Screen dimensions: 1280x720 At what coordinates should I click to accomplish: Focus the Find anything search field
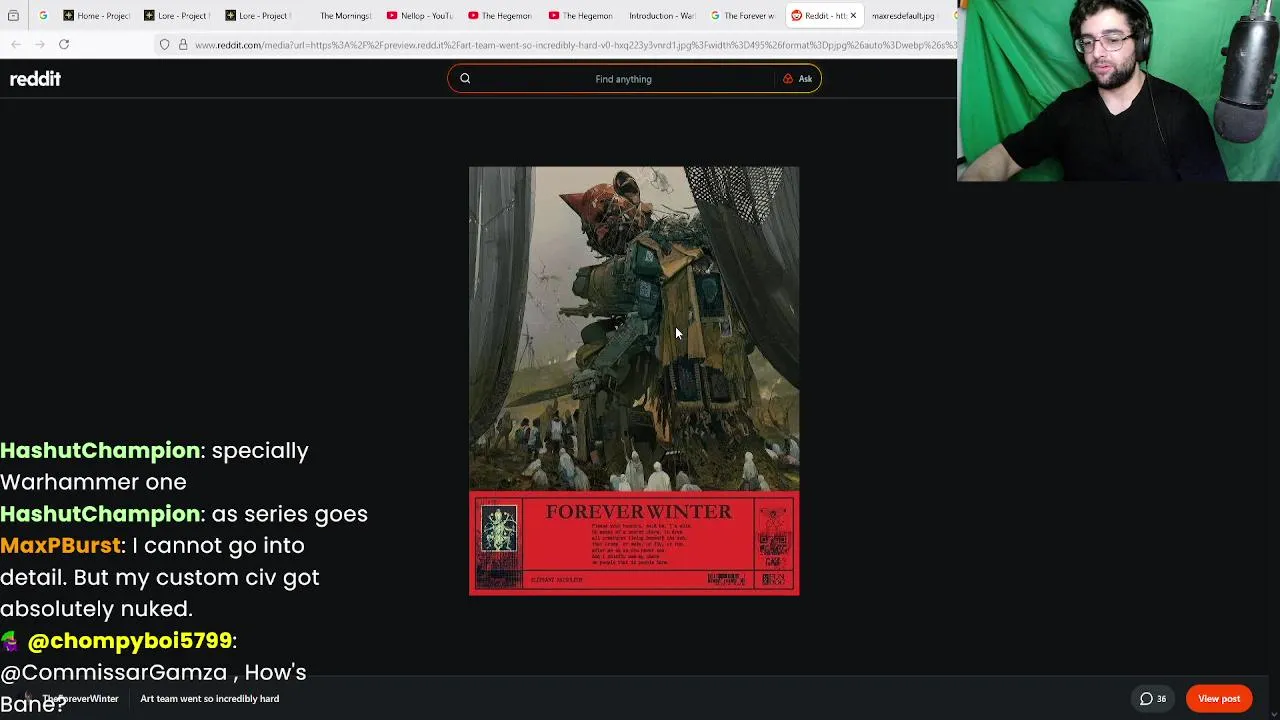pyautogui.click(x=623, y=79)
